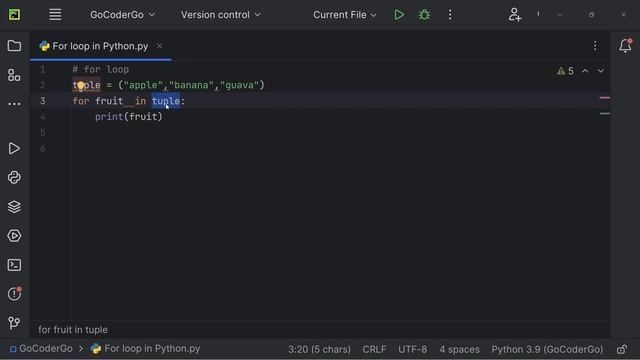Click the string "banana" in line 2

pos(191,85)
